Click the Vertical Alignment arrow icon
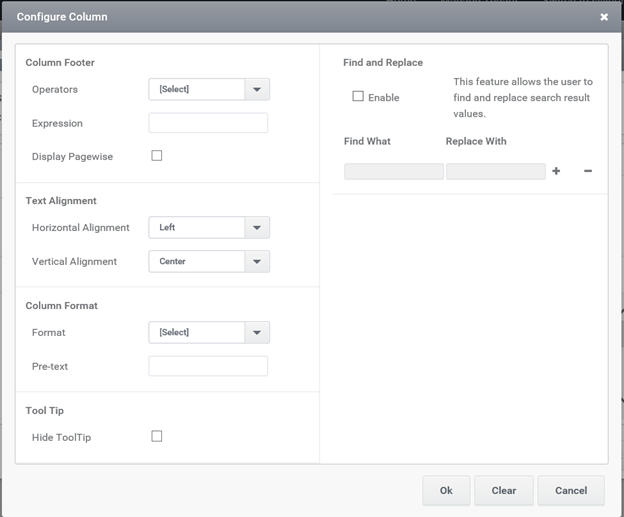 257,261
